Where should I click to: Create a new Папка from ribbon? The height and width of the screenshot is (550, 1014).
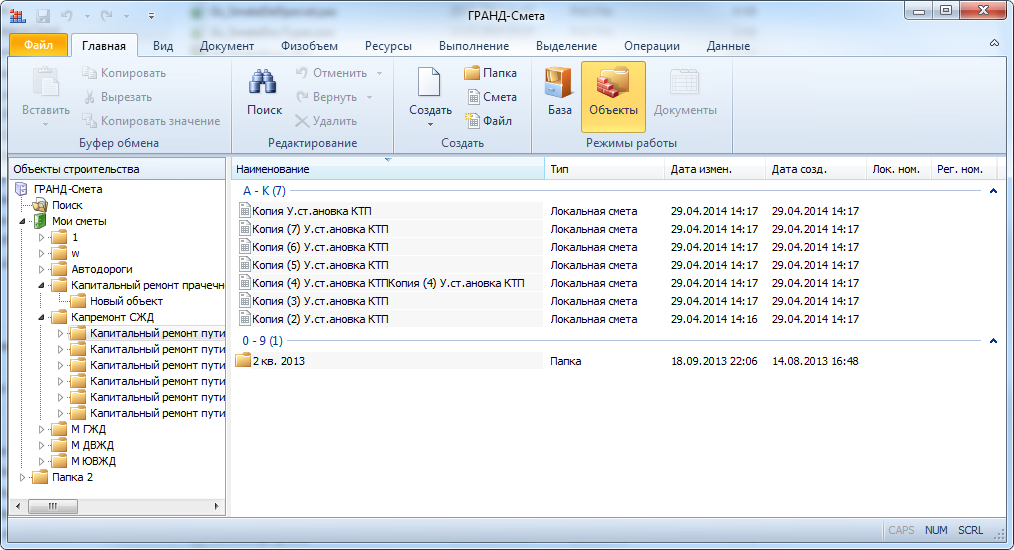coord(490,73)
